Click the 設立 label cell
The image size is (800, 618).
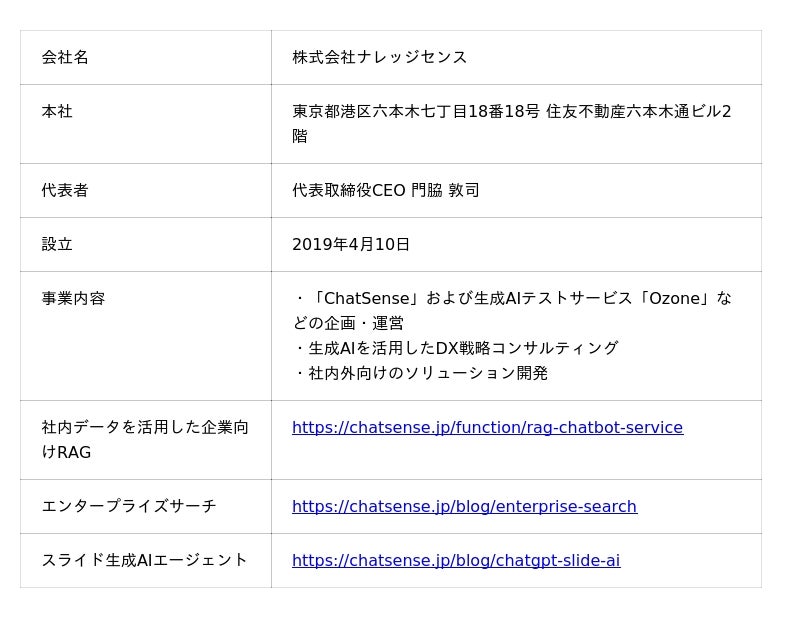57,245
